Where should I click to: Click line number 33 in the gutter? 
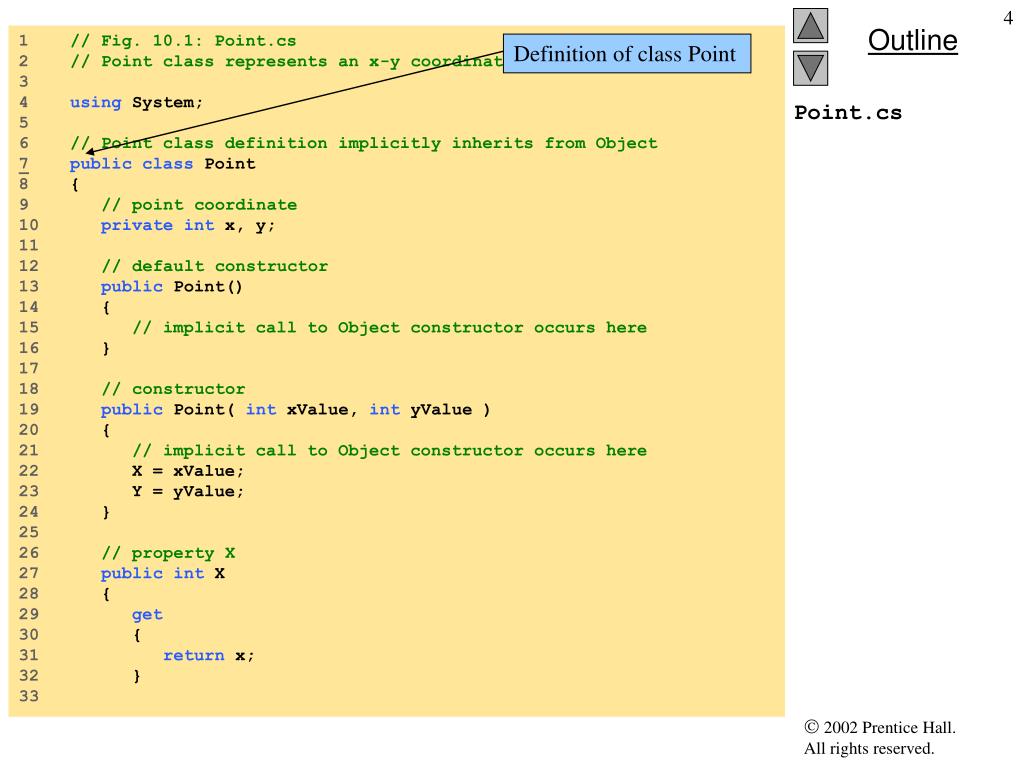[29, 696]
